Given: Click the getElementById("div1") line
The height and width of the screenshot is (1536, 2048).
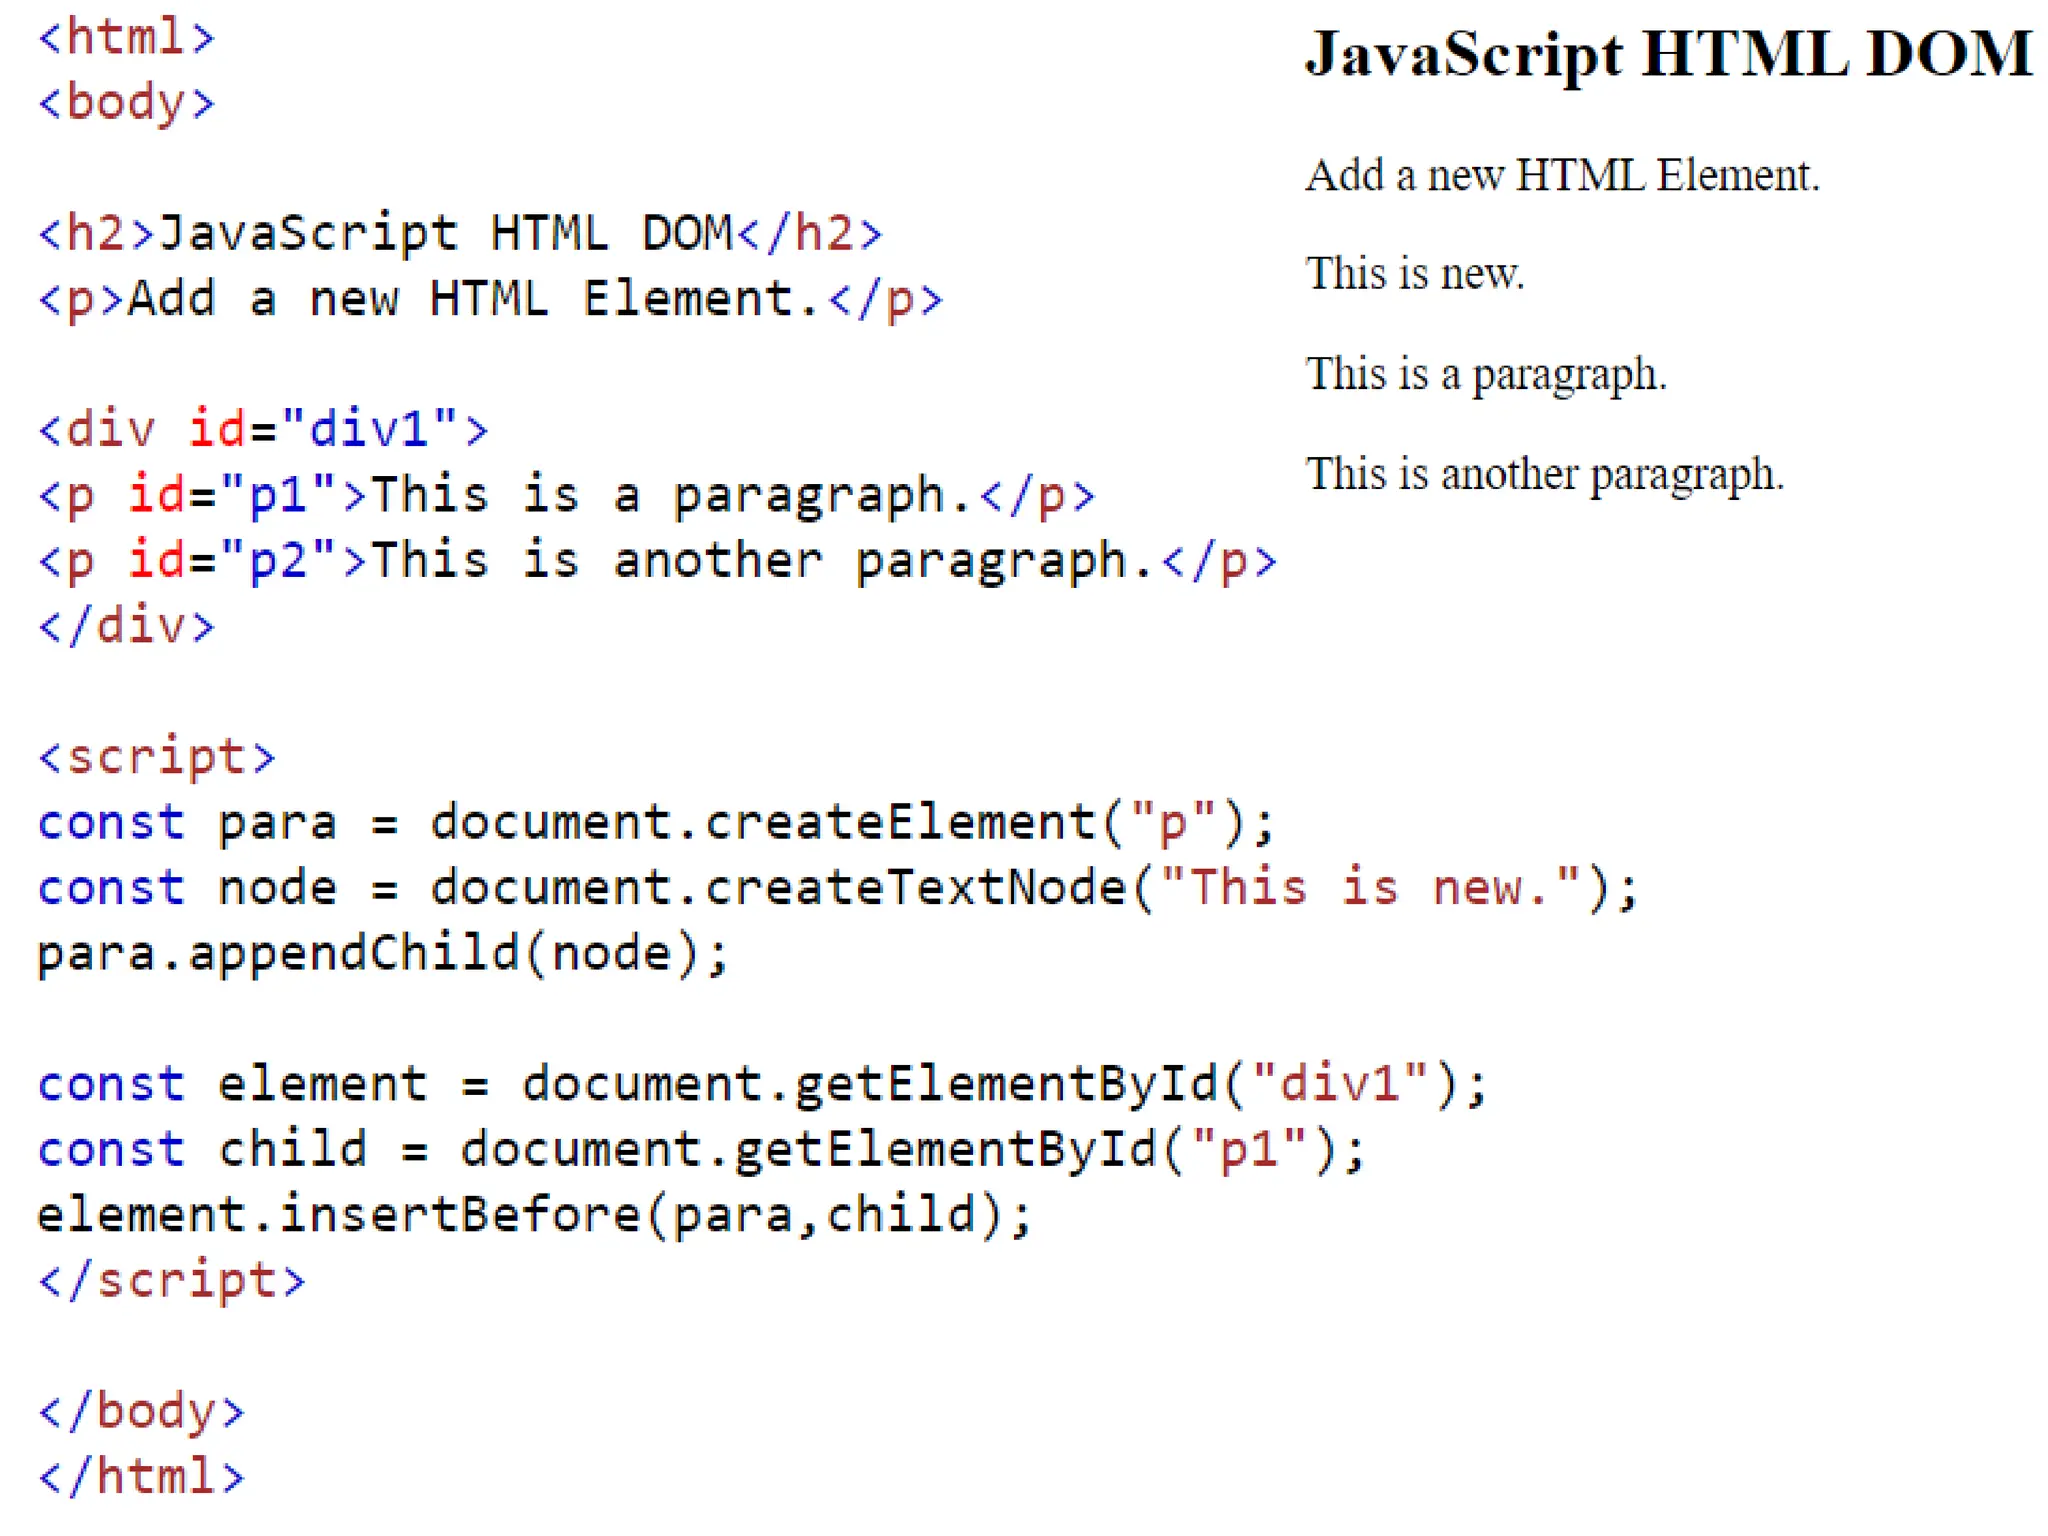Looking at the screenshot, I should (x=762, y=1084).
